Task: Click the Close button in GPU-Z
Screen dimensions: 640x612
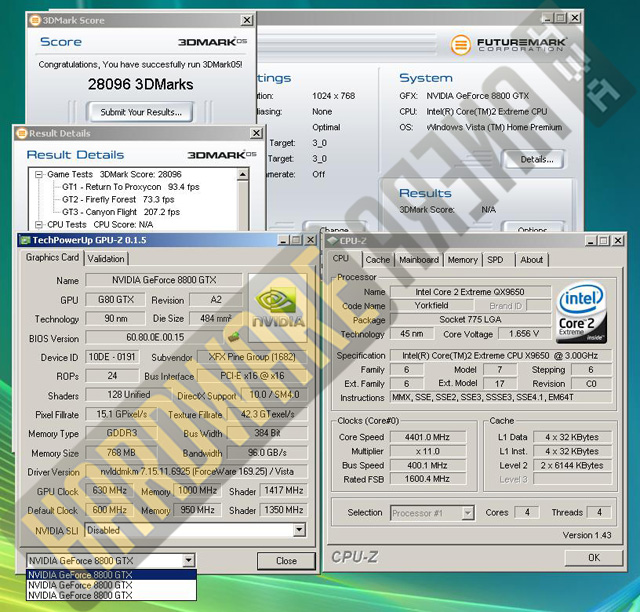Action: [286, 561]
